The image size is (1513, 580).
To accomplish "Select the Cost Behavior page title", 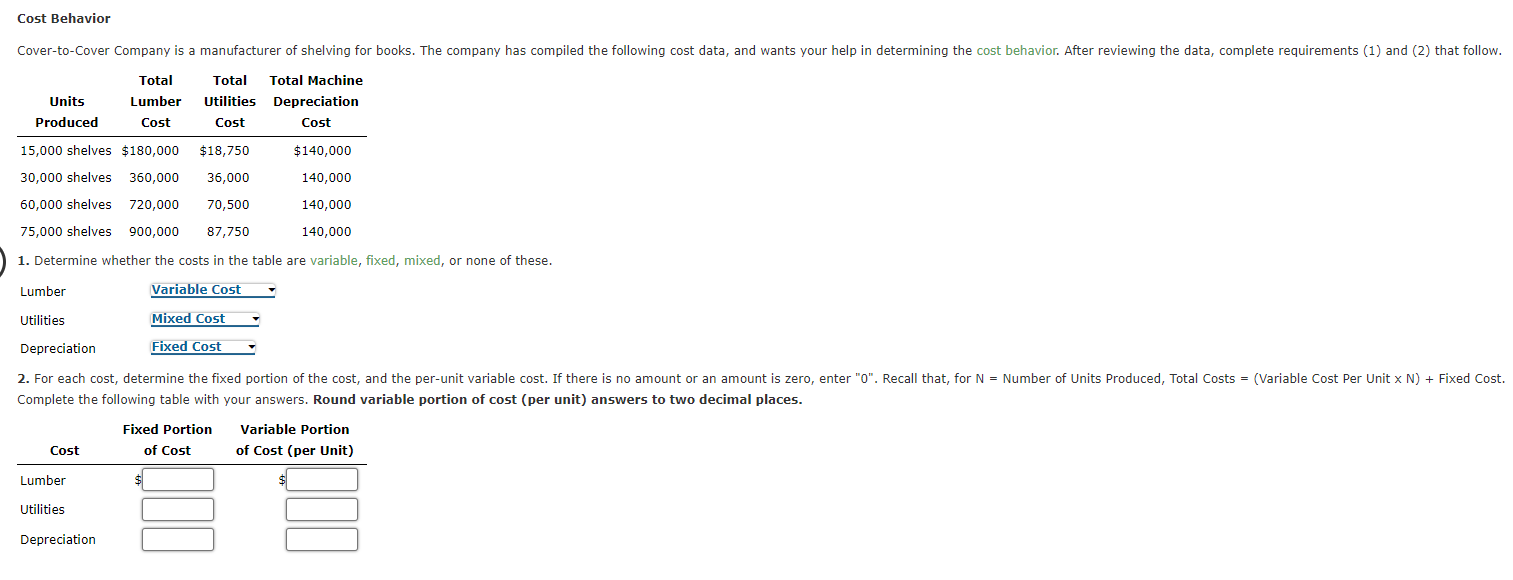I will tap(64, 18).
